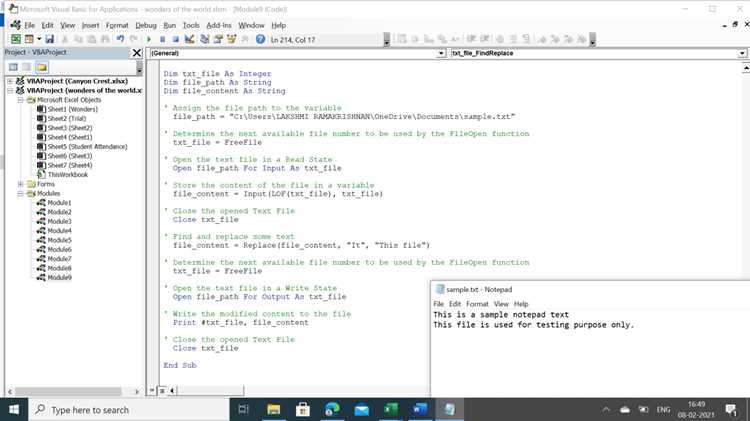Switch to Full Module View button
The image size is (750, 421).
[162, 390]
